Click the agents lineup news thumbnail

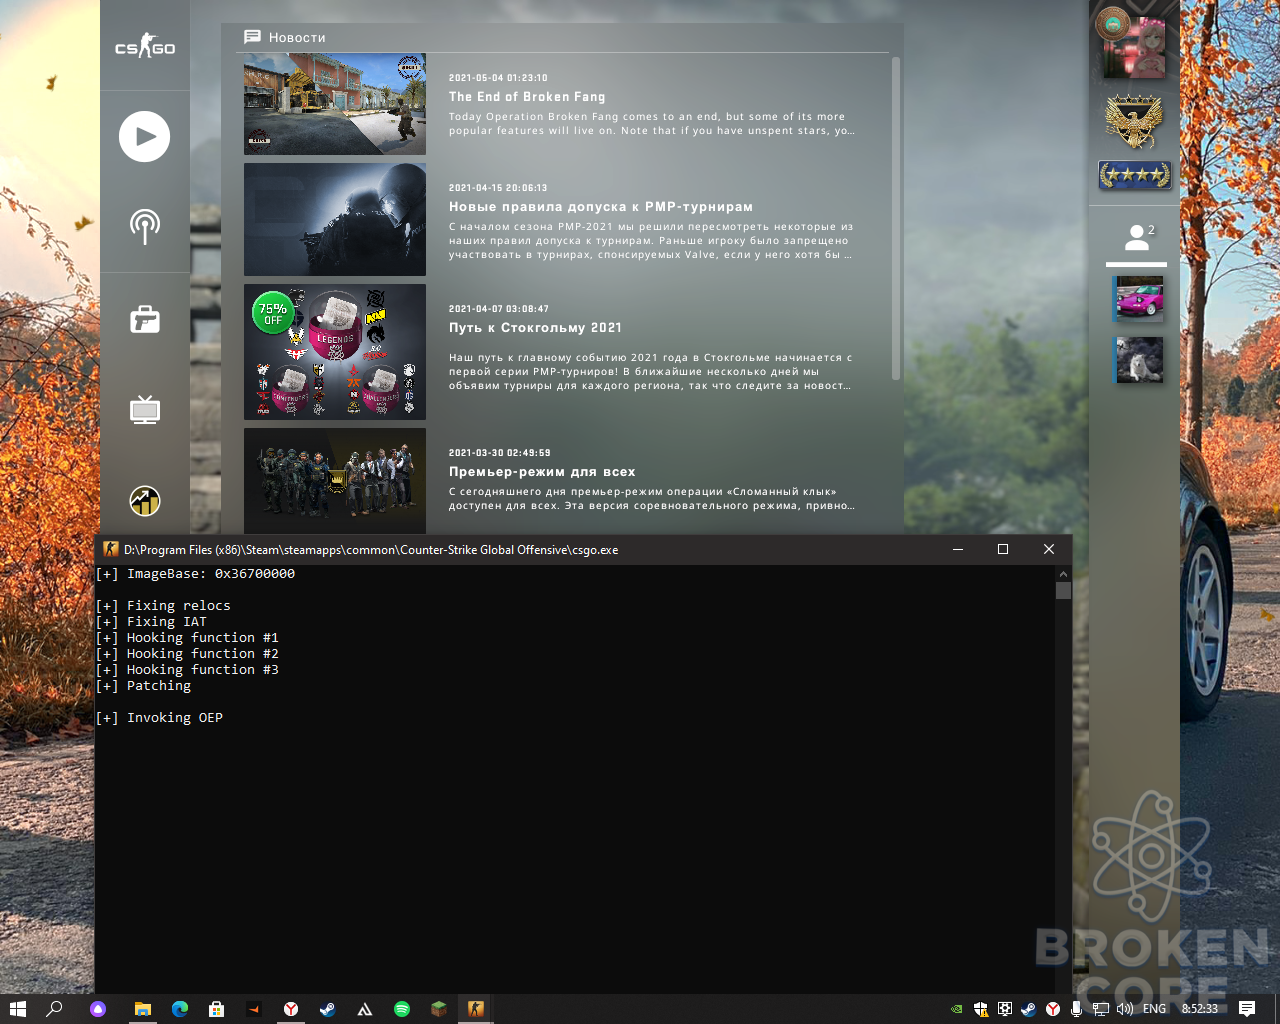coord(335,481)
